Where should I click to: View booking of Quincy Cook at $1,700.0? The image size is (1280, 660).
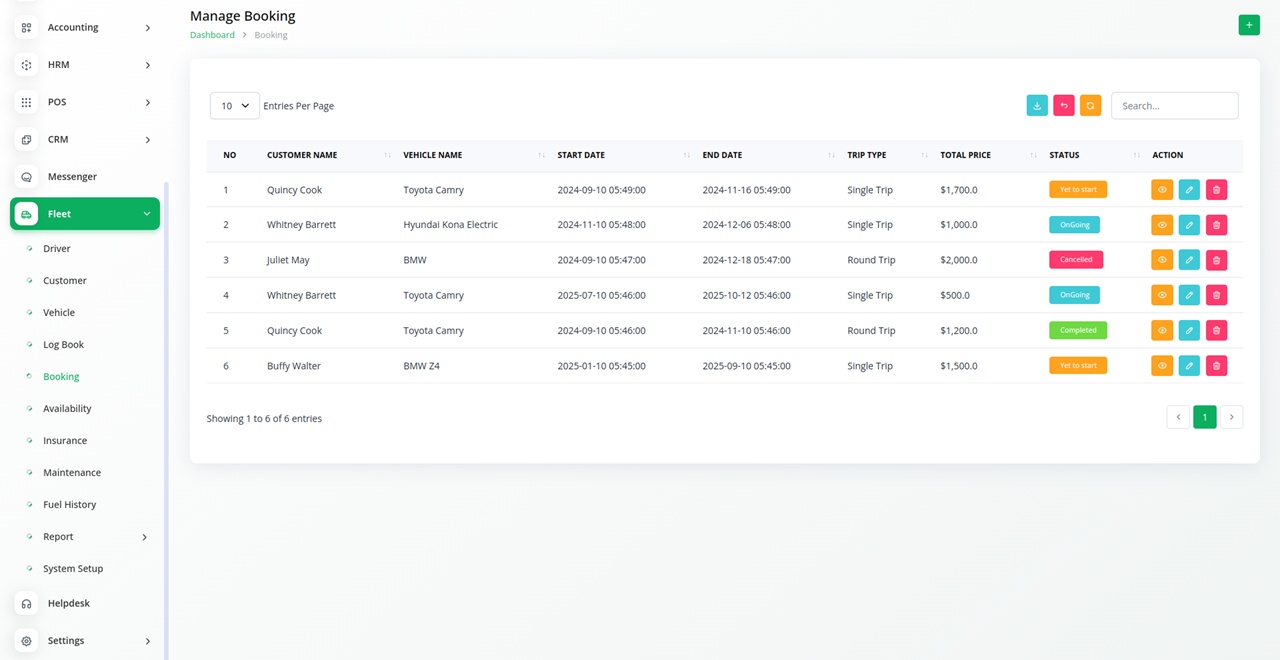point(1162,190)
